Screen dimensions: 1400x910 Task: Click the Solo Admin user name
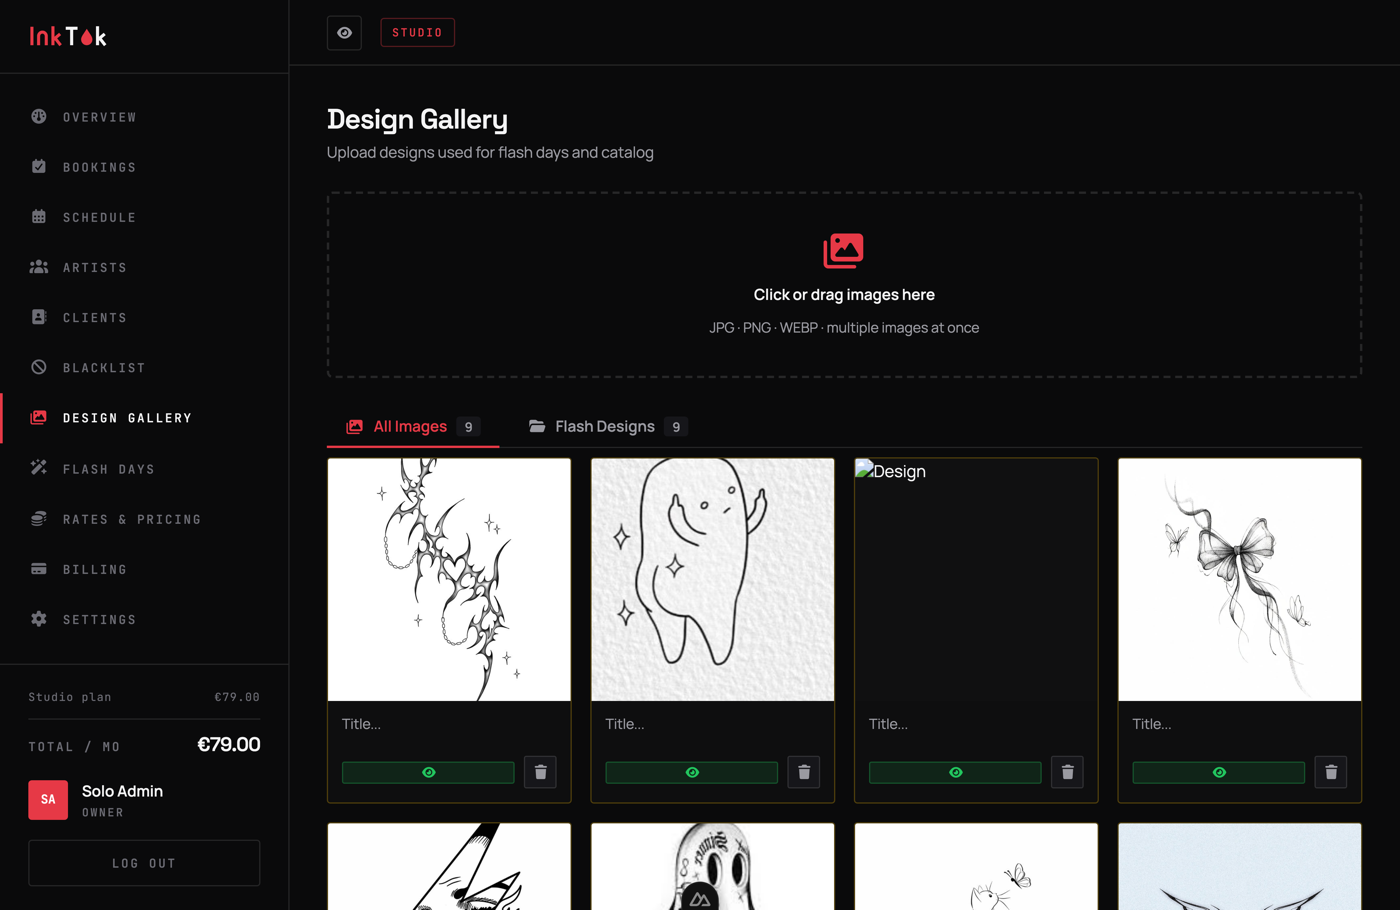[x=122, y=791]
